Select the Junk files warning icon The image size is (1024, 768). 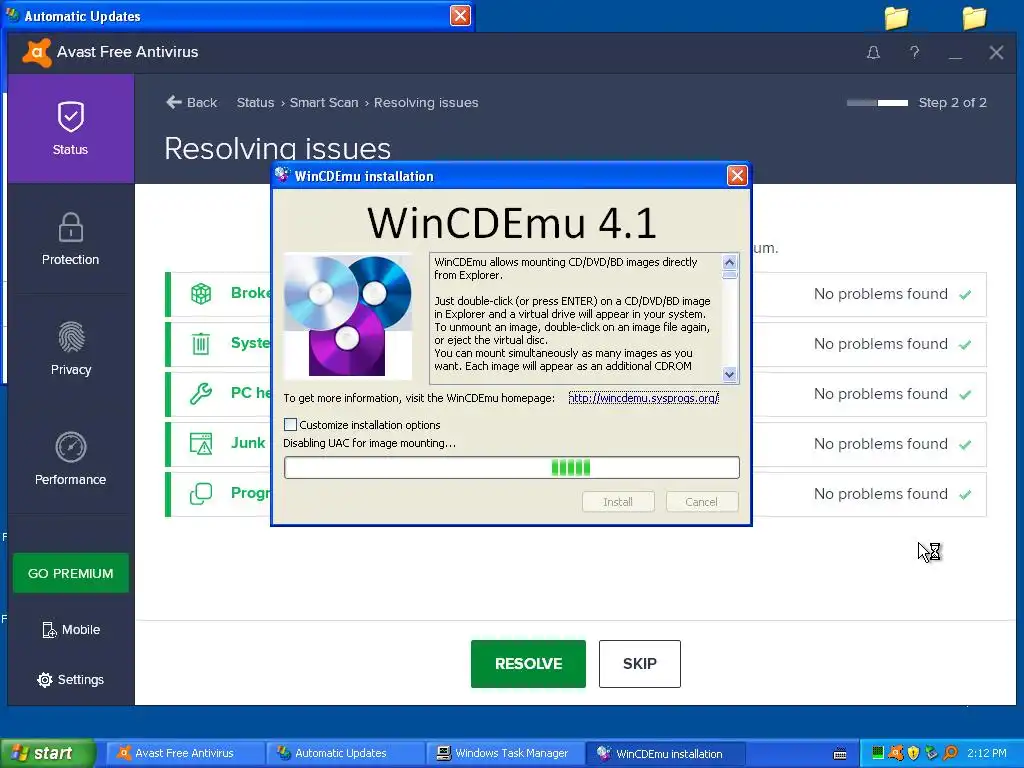201,443
